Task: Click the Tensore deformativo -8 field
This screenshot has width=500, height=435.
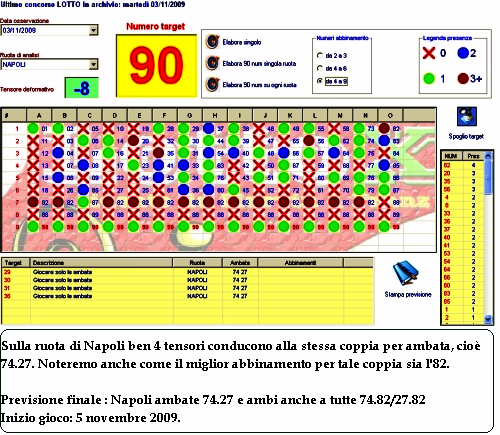Action: (82, 88)
